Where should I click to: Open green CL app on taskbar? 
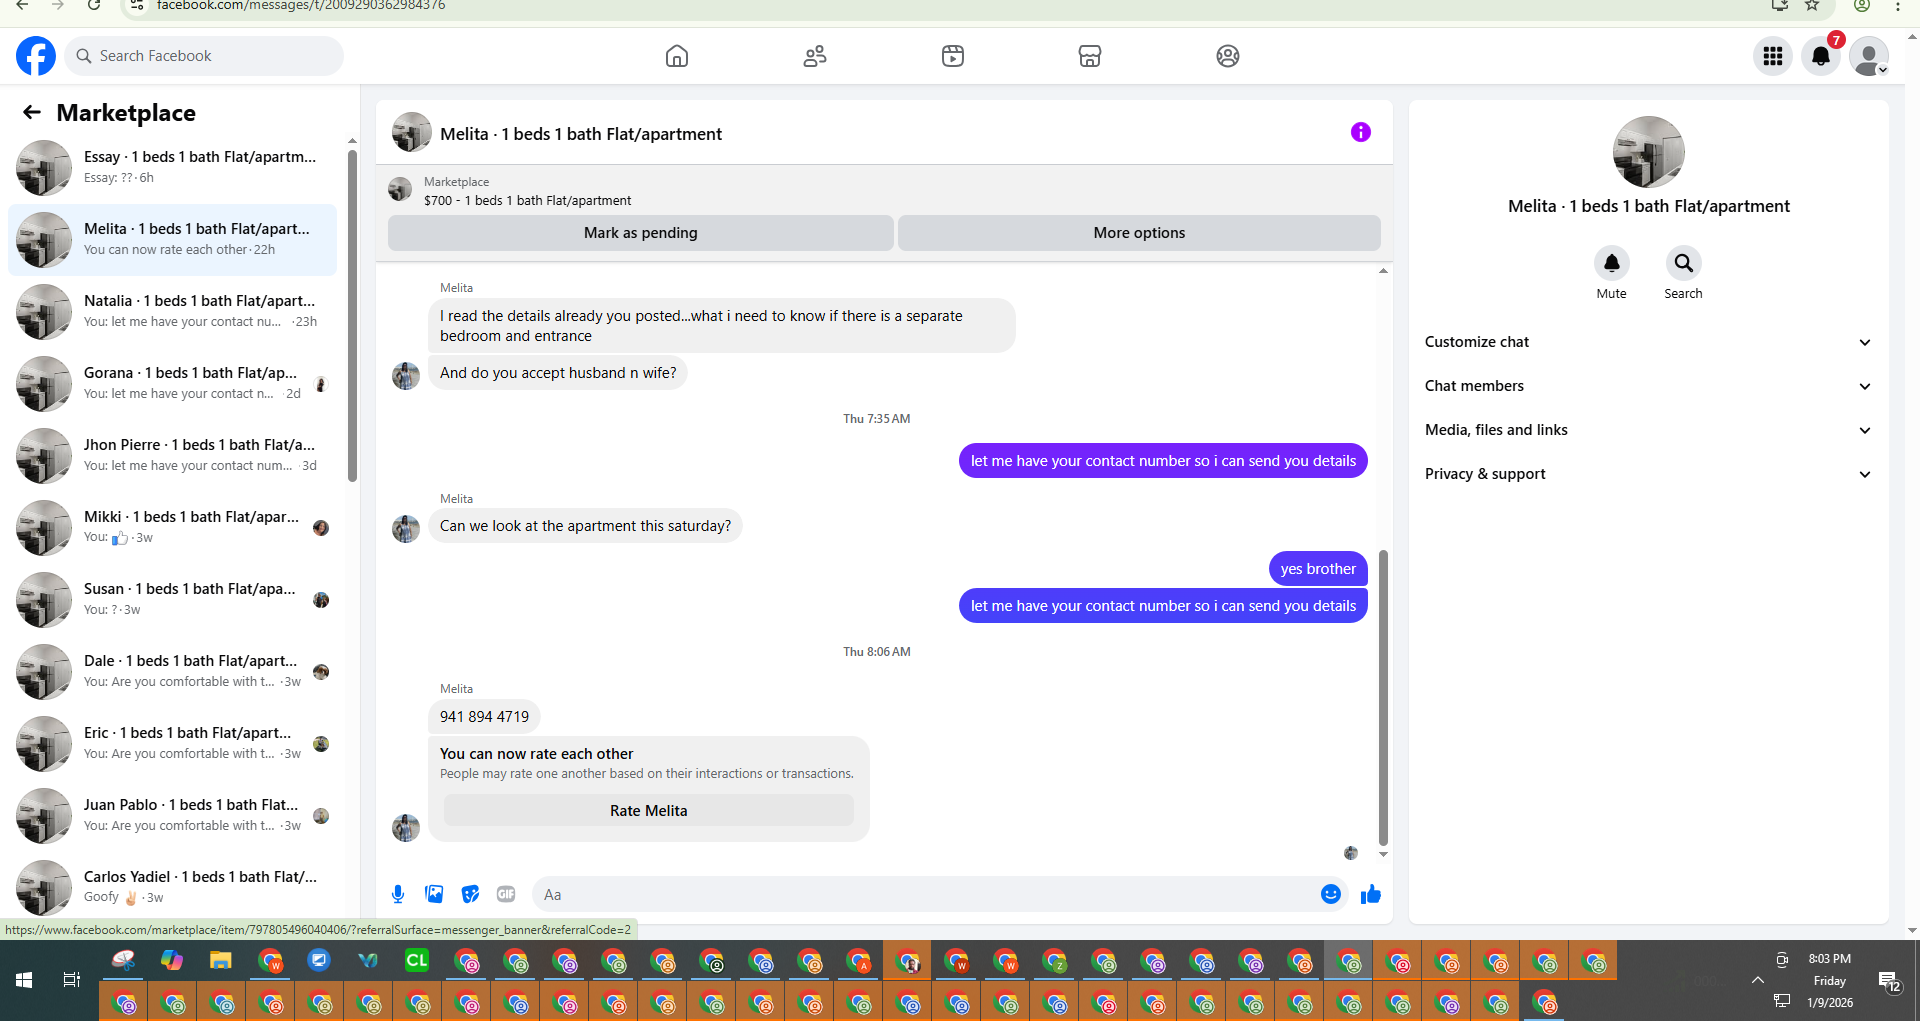(417, 961)
